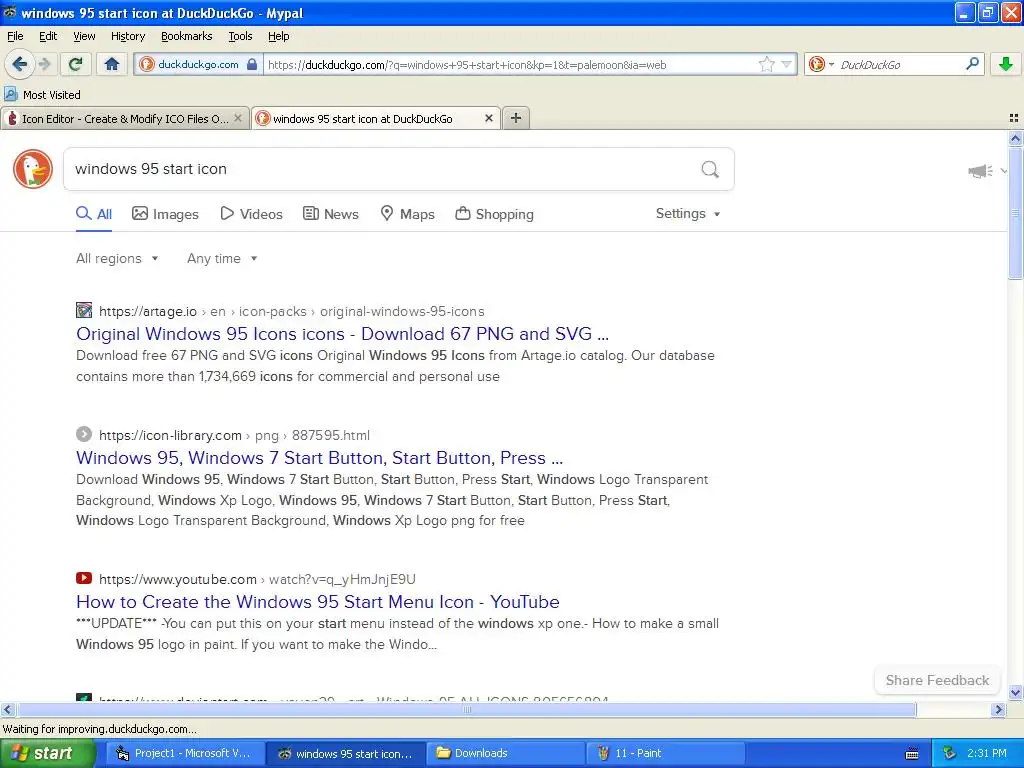Image resolution: width=1024 pixels, height=768 pixels.
Task: Click the URL address bar
Action: point(509,64)
